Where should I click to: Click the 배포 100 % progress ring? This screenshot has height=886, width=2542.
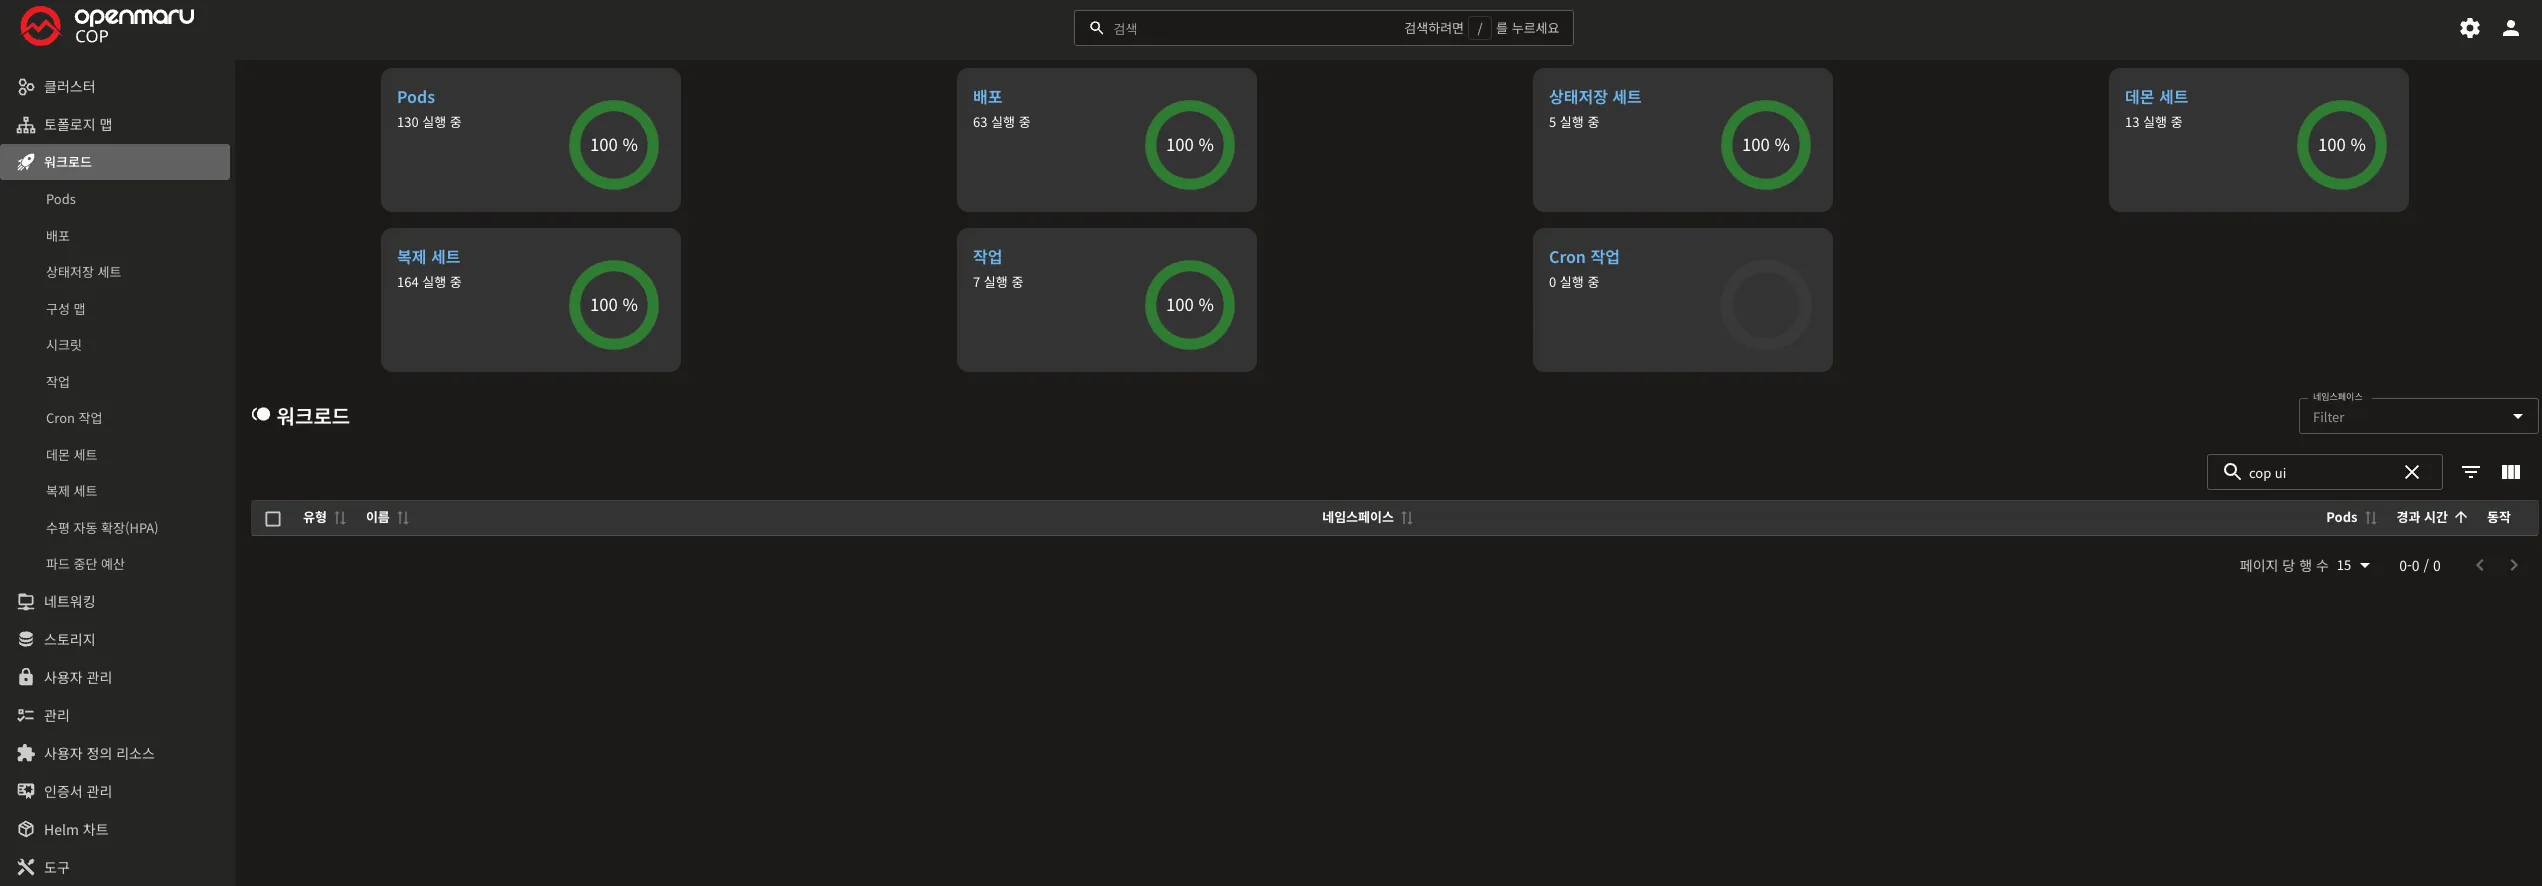[x=1190, y=145]
